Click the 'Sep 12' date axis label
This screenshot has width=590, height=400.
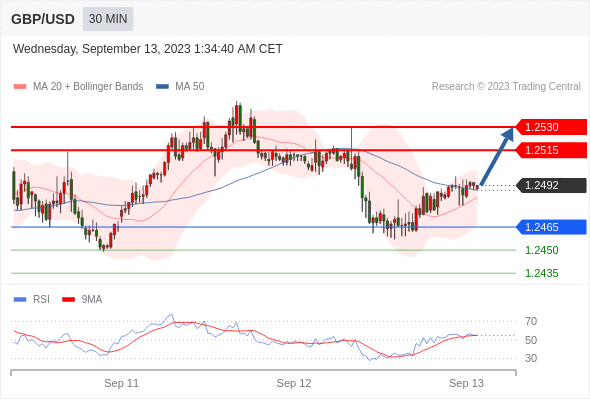(x=294, y=383)
